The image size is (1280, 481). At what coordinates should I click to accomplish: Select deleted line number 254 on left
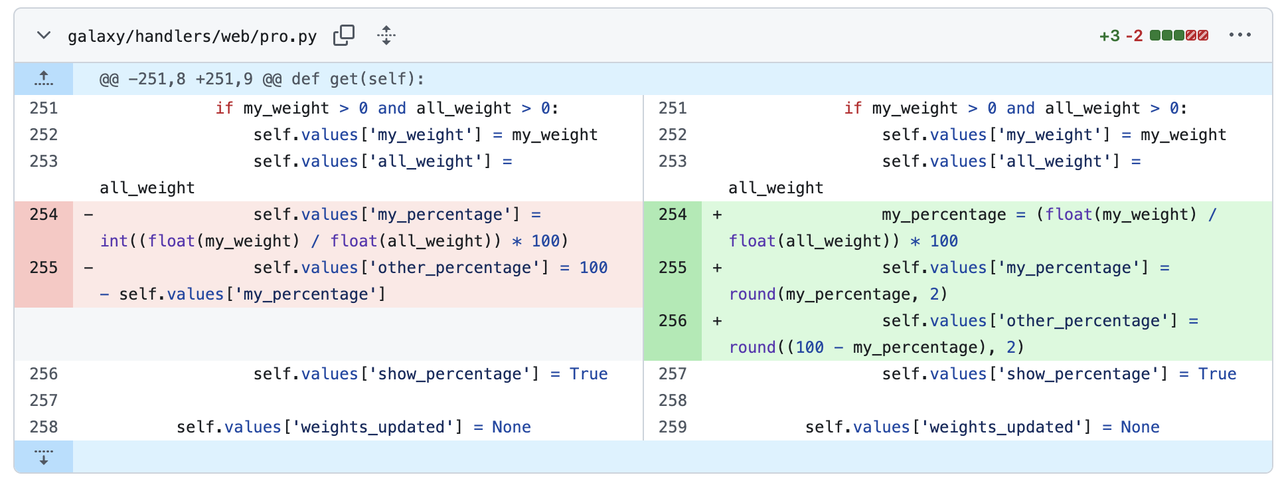[43, 214]
